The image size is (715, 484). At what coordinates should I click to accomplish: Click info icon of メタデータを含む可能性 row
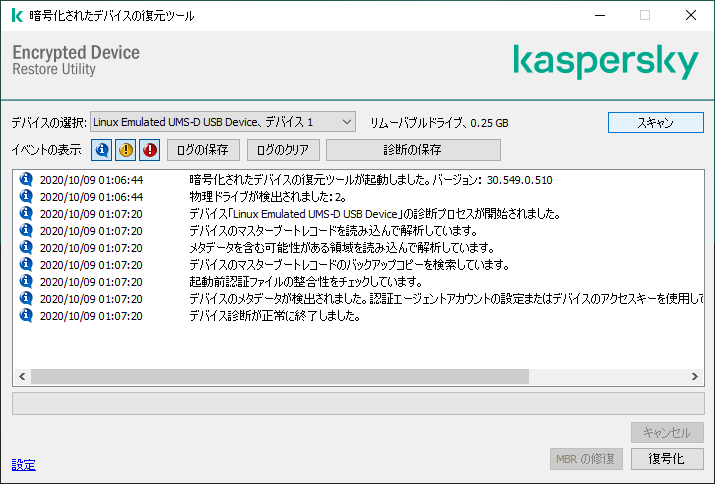click(26, 247)
